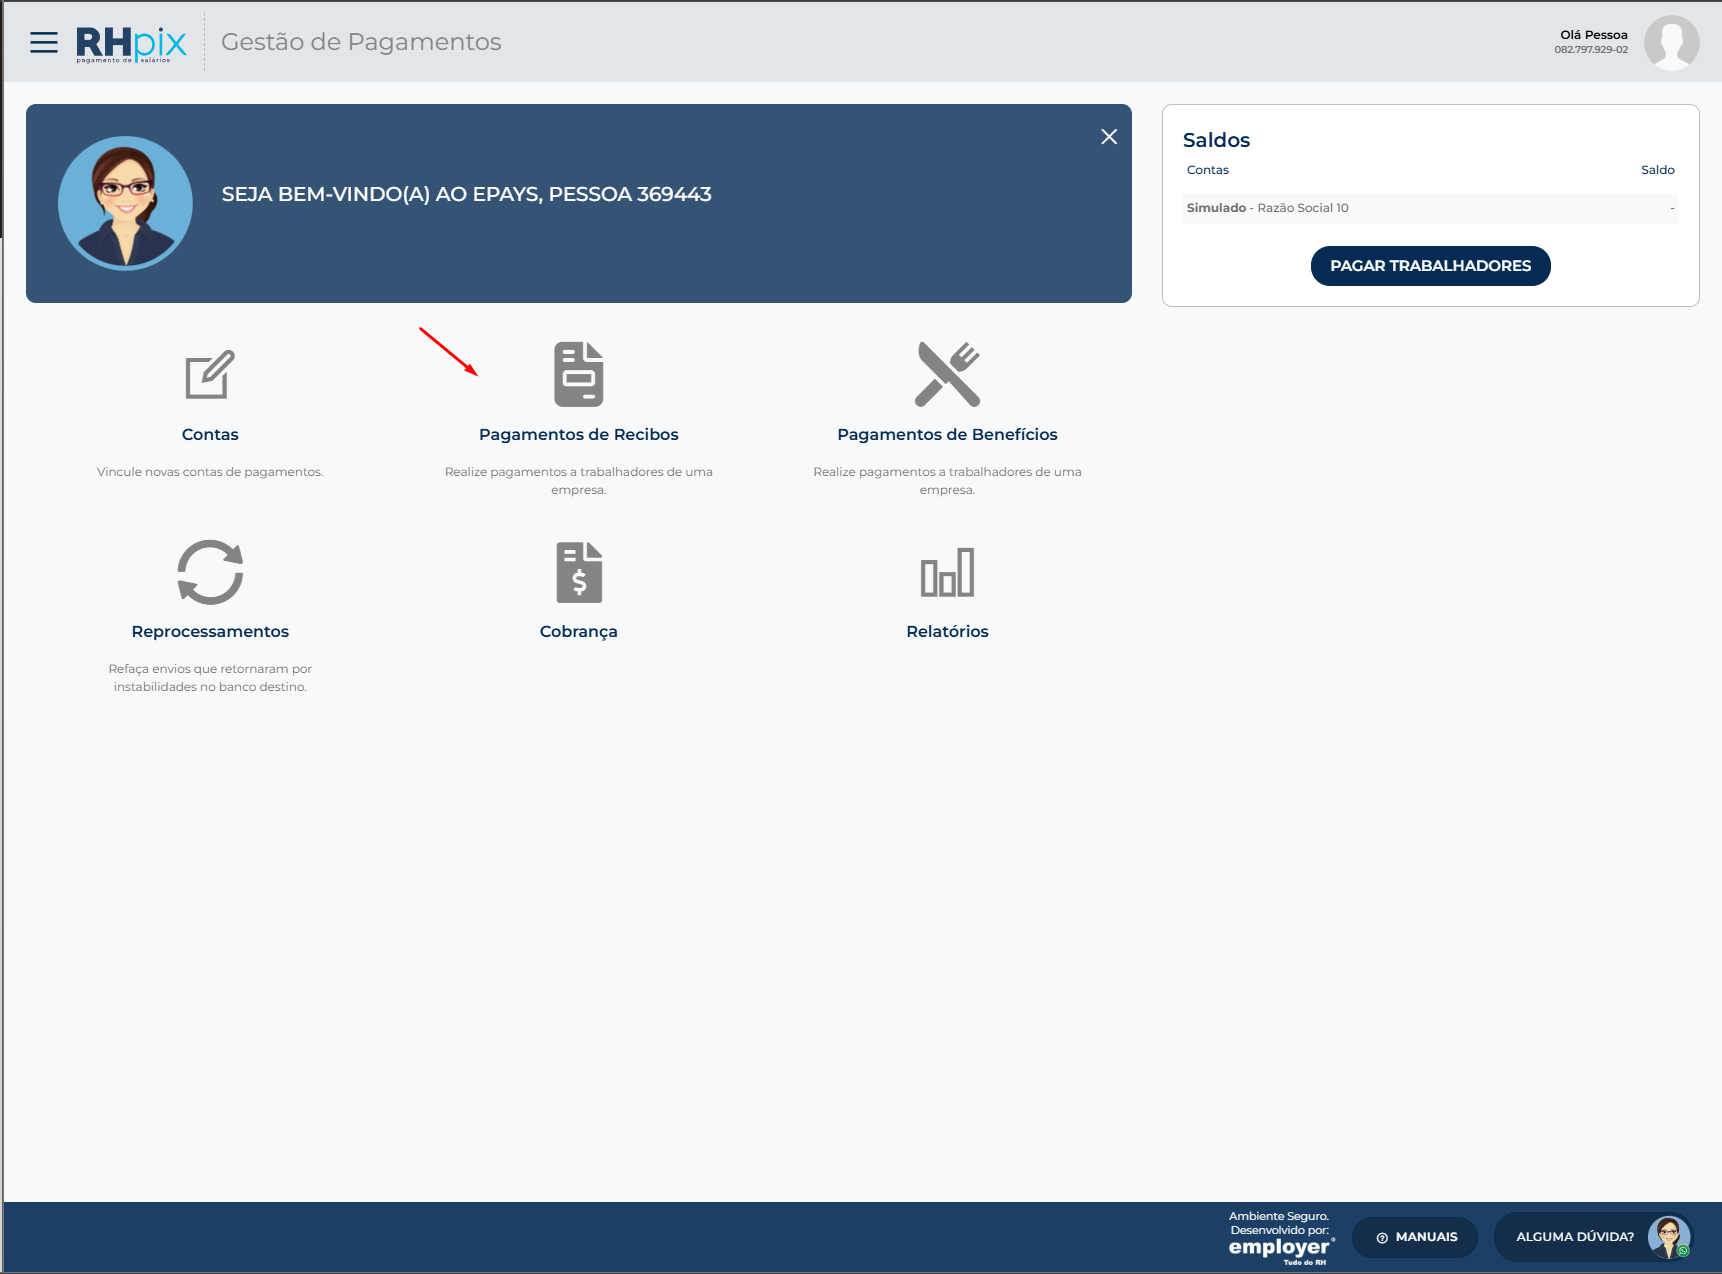Open the Cobrança invoice icon

(579, 572)
